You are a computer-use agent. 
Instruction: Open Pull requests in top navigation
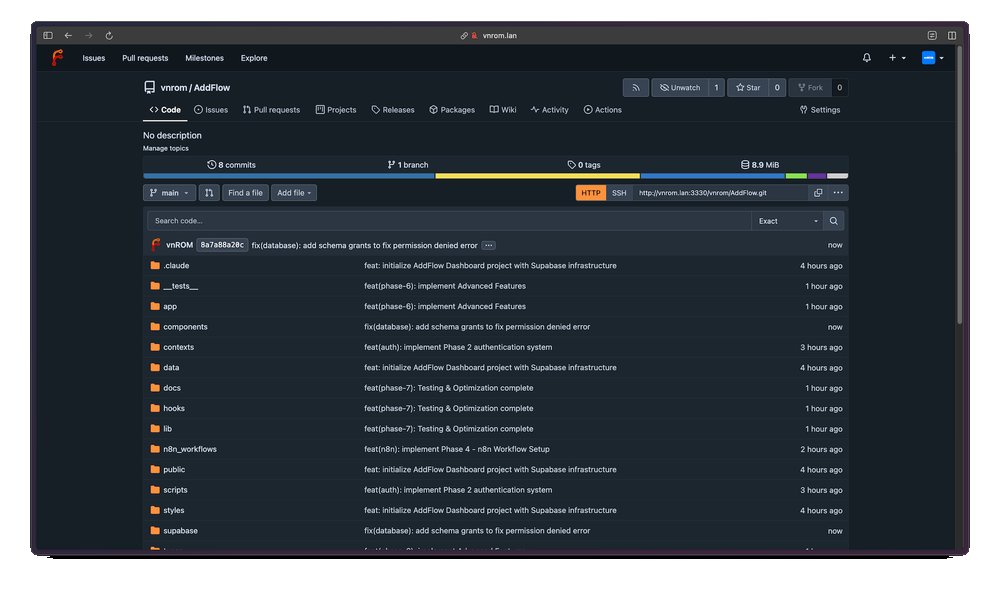tap(145, 58)
